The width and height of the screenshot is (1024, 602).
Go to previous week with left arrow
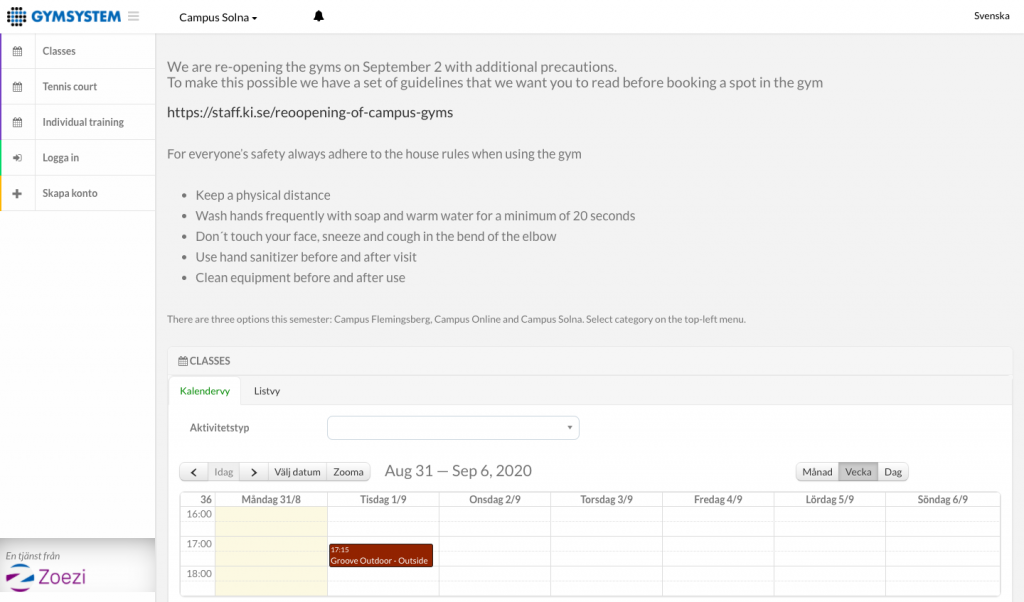point(193,471)
